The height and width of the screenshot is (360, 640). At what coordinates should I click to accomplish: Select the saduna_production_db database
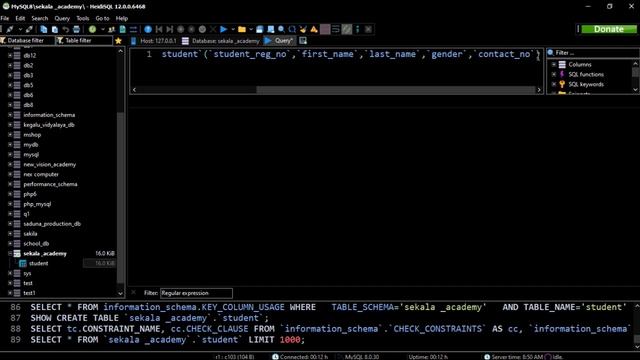(x=52, y=224)
